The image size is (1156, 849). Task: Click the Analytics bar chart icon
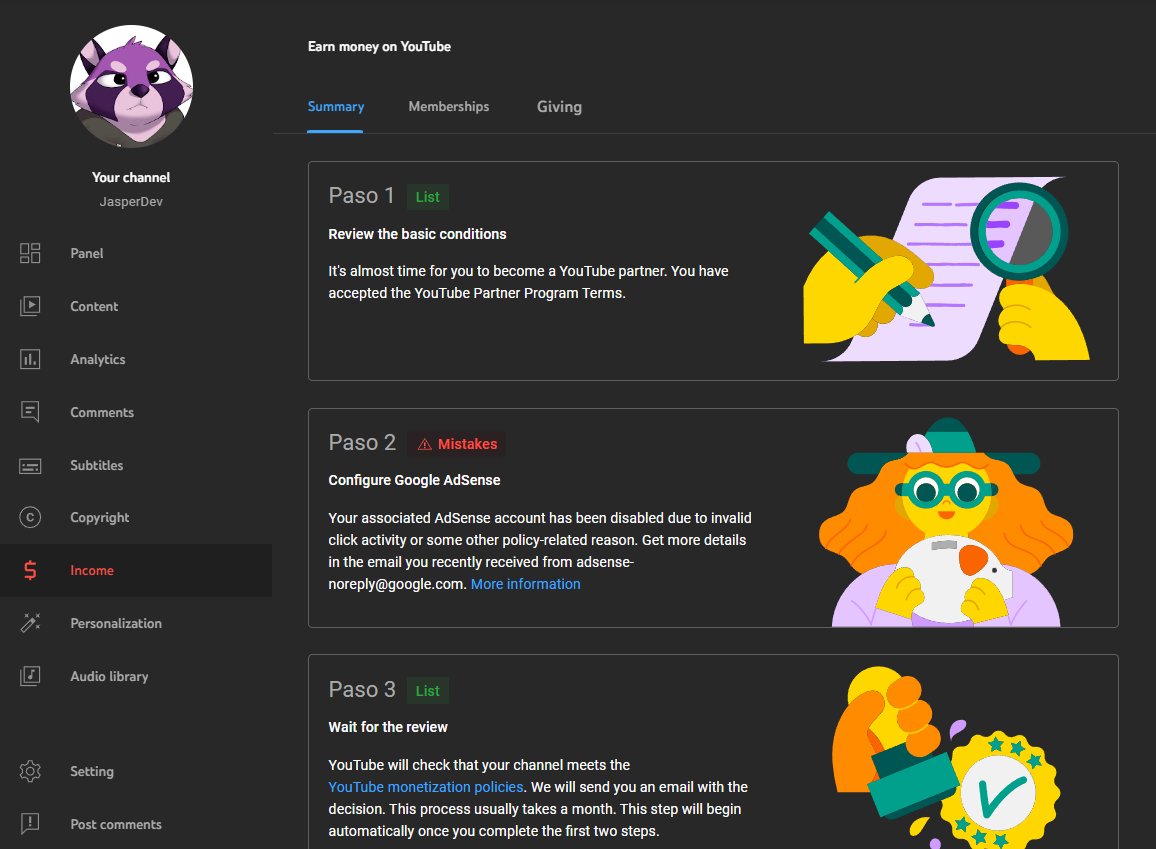(30, 359)
